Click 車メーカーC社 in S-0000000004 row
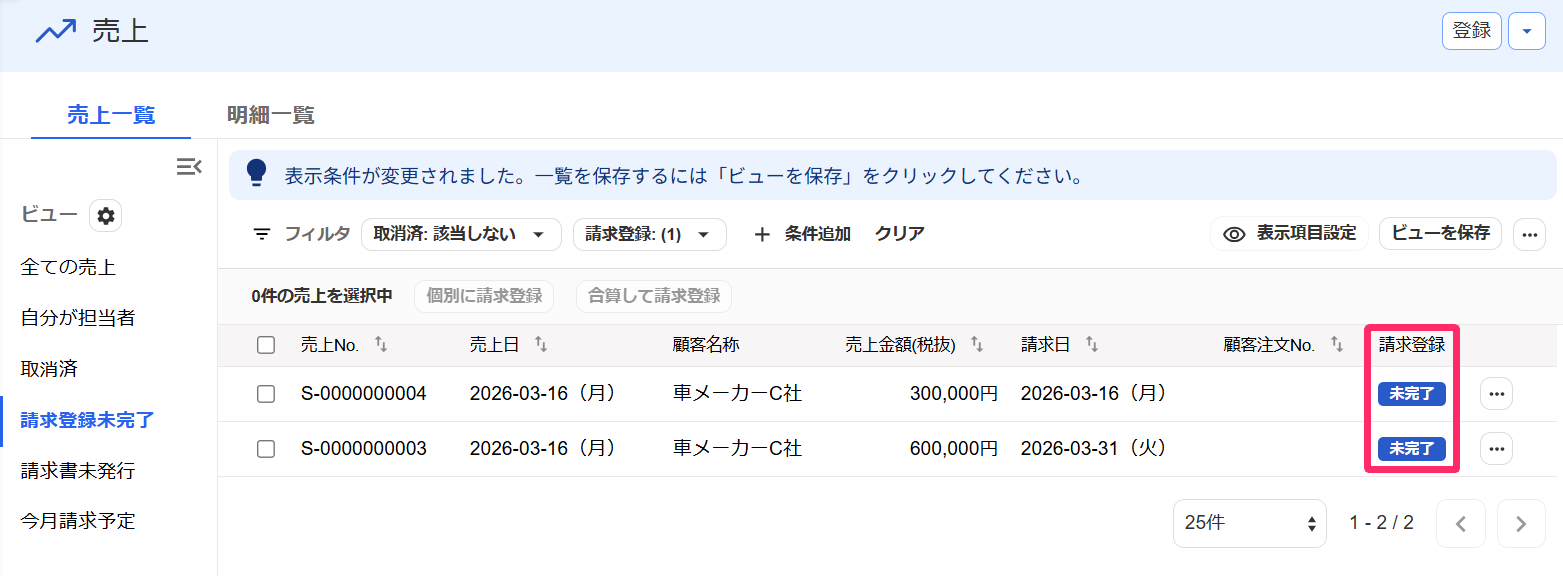 tap(737, 394)
